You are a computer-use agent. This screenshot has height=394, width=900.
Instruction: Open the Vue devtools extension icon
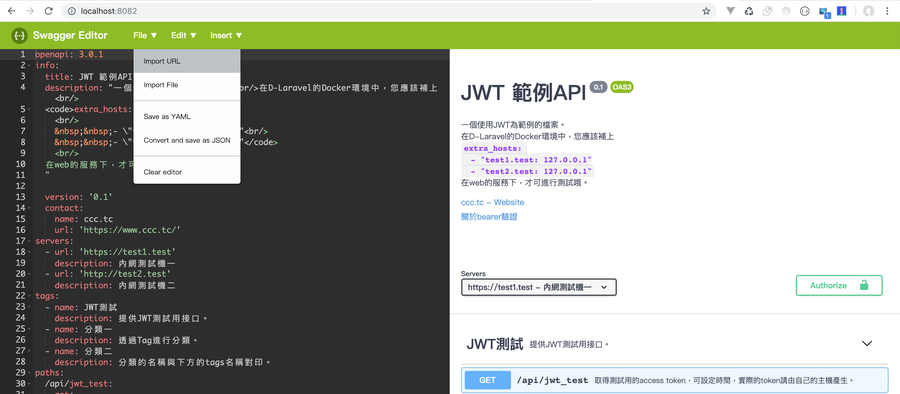click(731, 11)
